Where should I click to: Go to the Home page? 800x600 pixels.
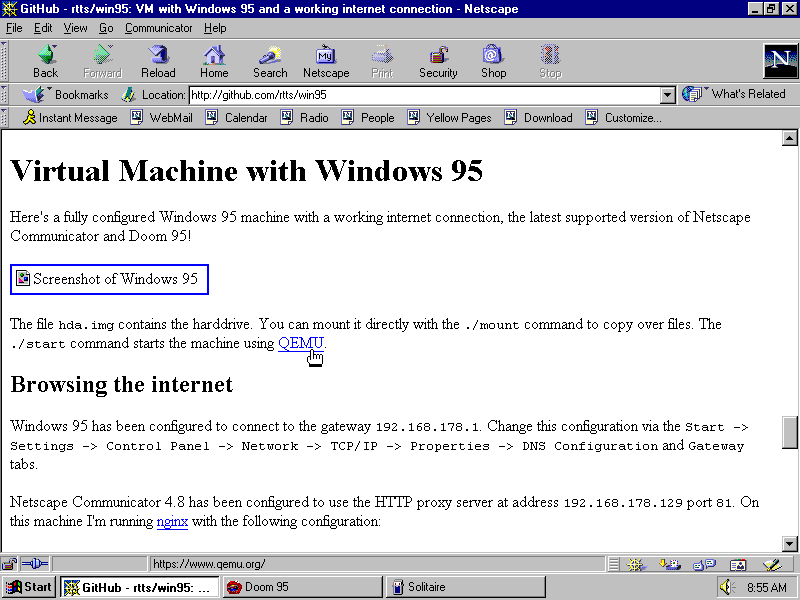pos(214,61)
